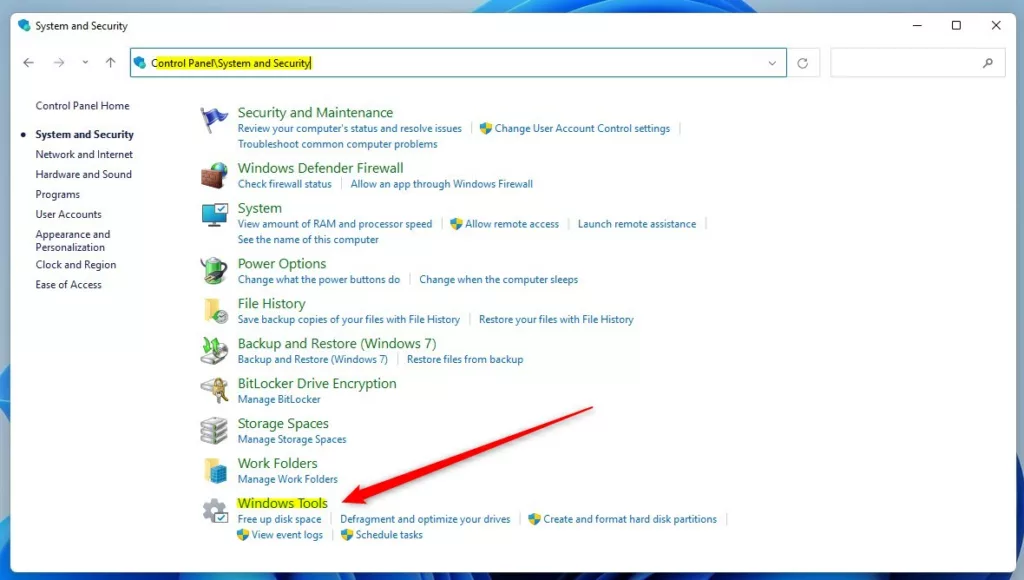Click the address bar path field
Viewport: 1024px width, 580px height.
(x=458, y=63)
